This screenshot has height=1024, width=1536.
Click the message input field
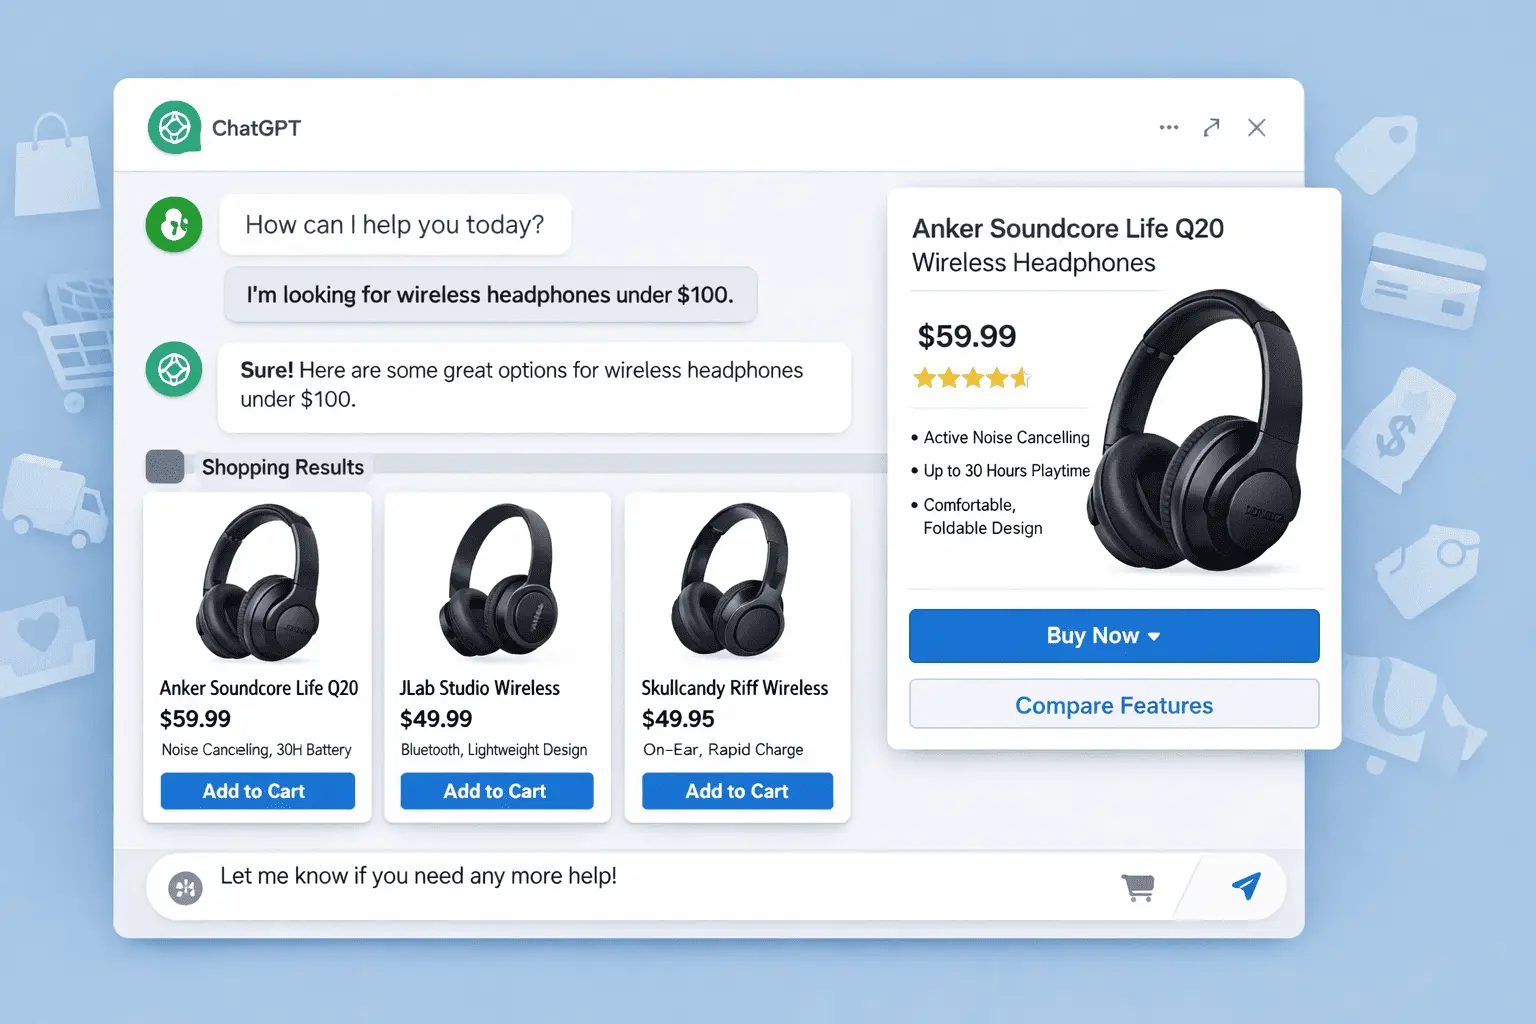pyautogui.click(x=650, y=877)
